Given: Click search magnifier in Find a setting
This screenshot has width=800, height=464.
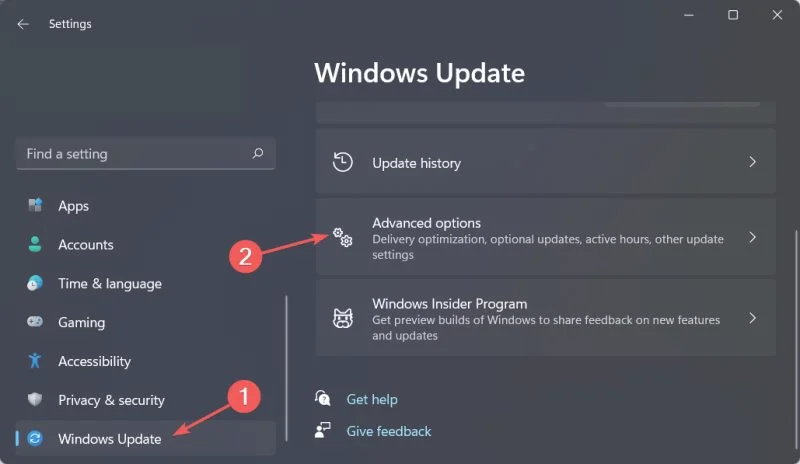Looking at the screenshot, I should (x=258, y=153).
